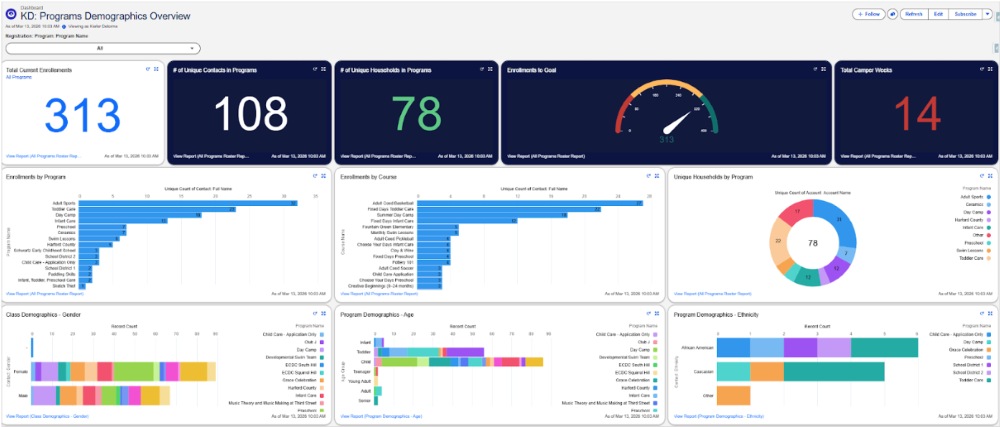Click the Refresh button in the header
Image resolution: width=1000 pixels, height=427 pixels.
point(913,14)
